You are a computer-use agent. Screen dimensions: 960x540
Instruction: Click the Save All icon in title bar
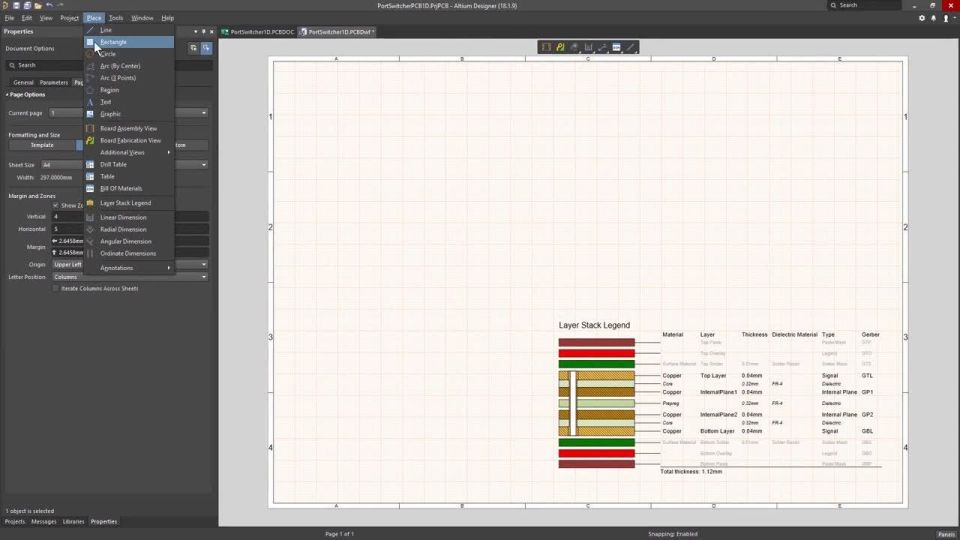tap(27, 6)
